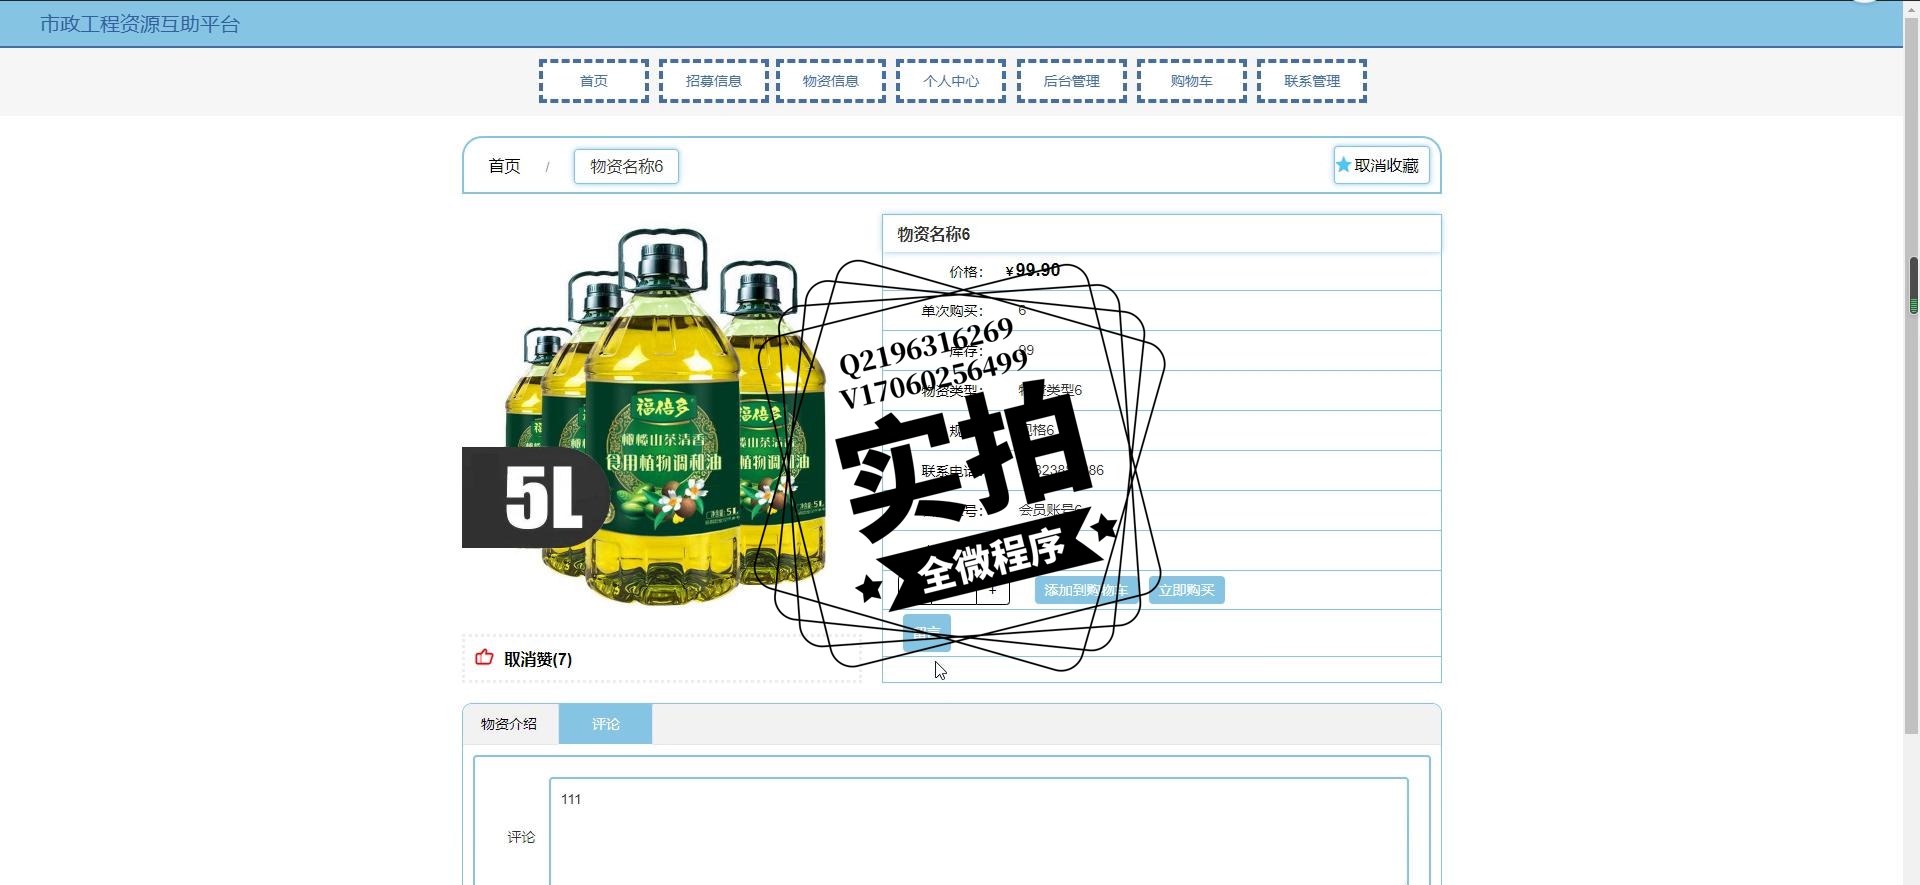Viewport: 1920px width, 885px height.
Task: Click the 首页 breadcrumb link
Action: pyautogui.click(x=504, y=166)
